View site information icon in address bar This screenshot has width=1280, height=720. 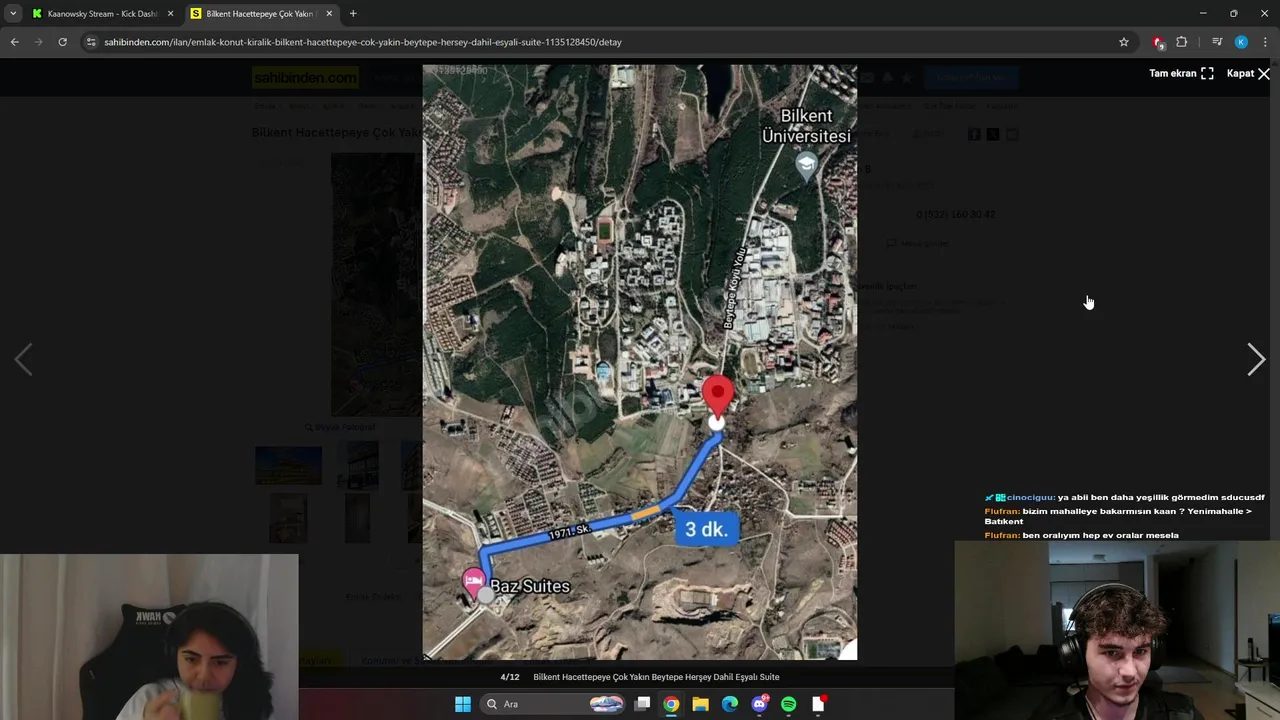point(91,42)
